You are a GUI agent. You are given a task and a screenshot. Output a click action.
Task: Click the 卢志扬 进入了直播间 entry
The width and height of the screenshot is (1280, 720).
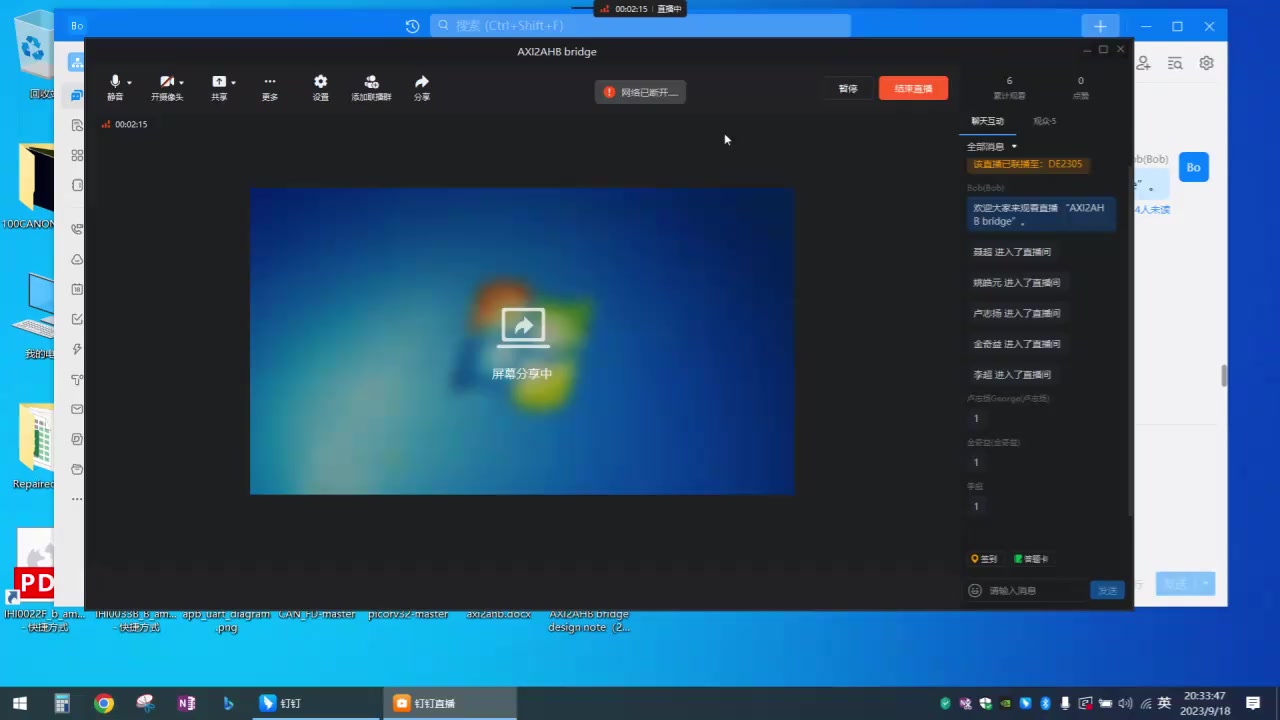point(1016,313)
